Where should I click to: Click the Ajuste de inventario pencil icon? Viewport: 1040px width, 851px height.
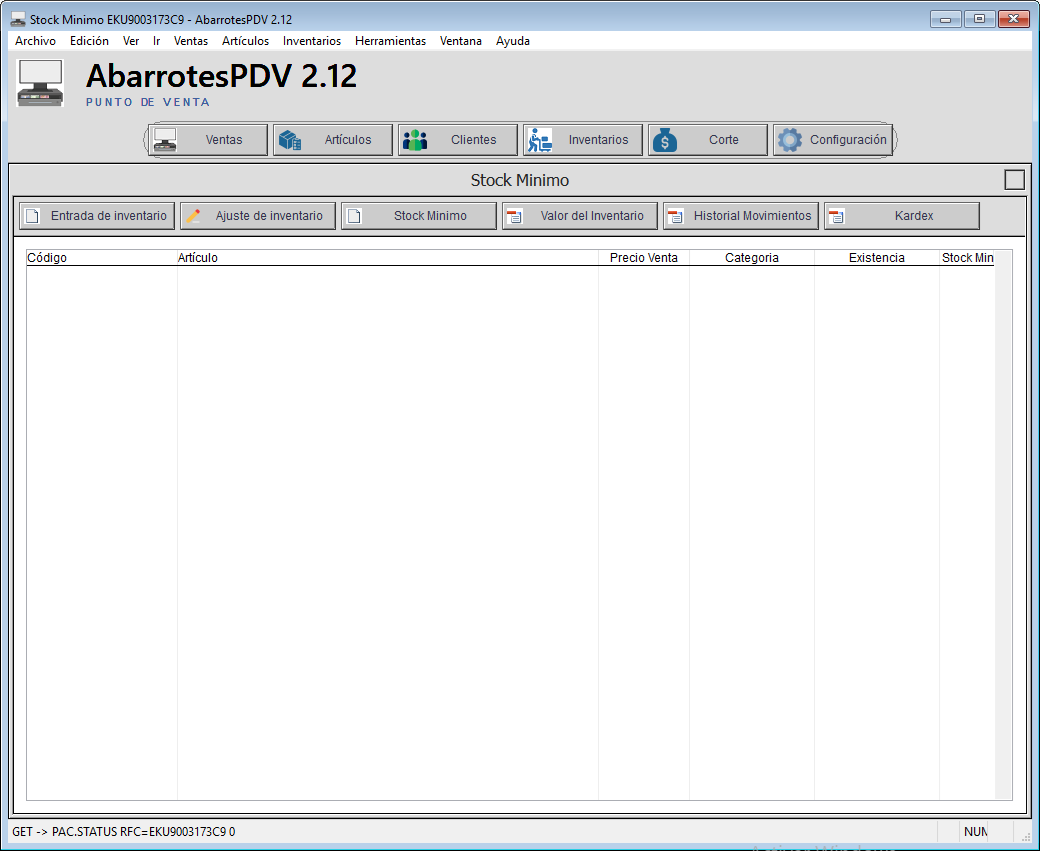(193, 216)
